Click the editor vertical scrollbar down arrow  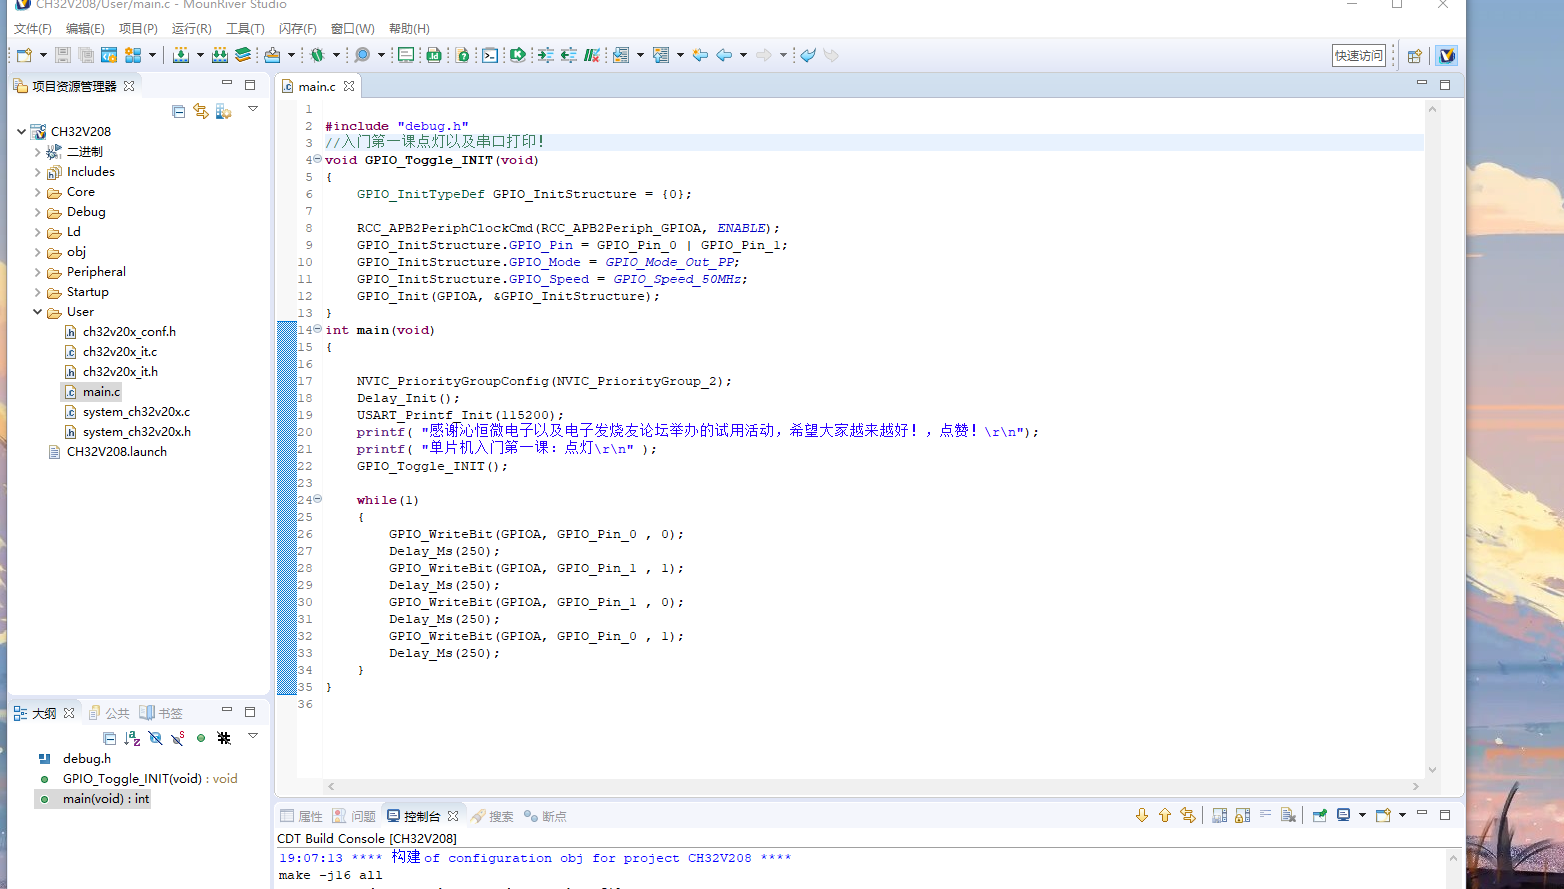click(1432, 769)
